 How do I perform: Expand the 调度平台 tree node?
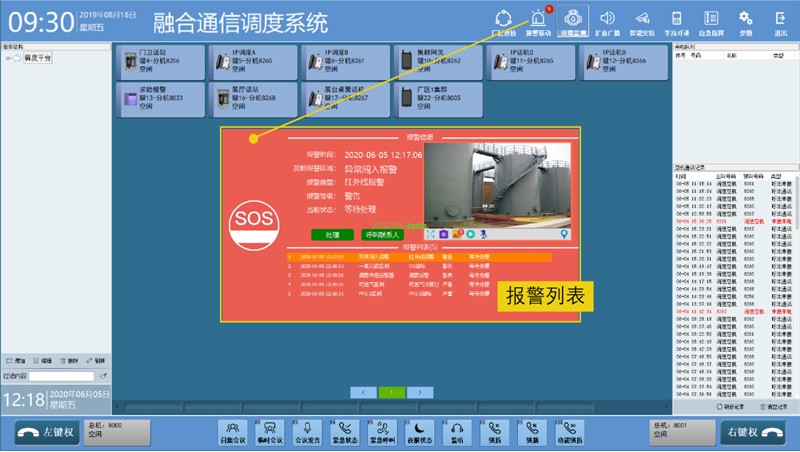[x=8, y=58]
